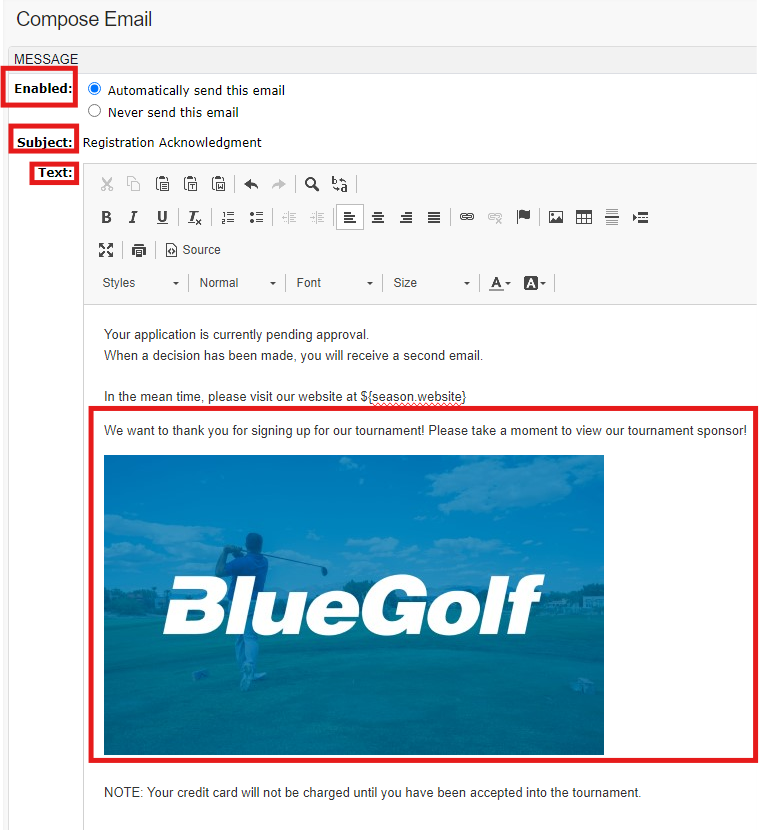Toggle italic formatting
Screen dimensions: 759x830
pyautogui.click(x=133, y=217)
